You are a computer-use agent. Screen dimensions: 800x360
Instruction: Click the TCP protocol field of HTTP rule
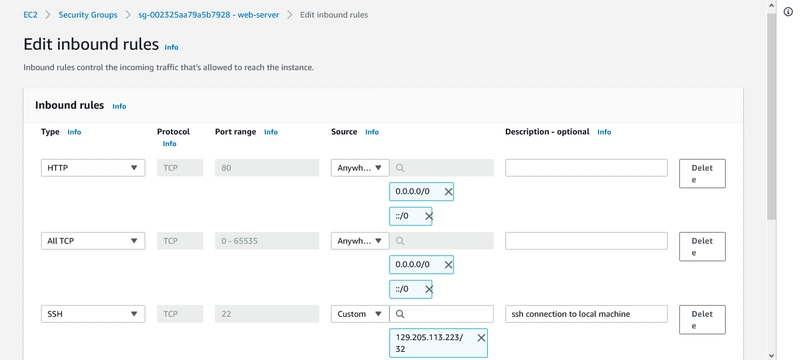pyautogui.click(x=180, y=168)
